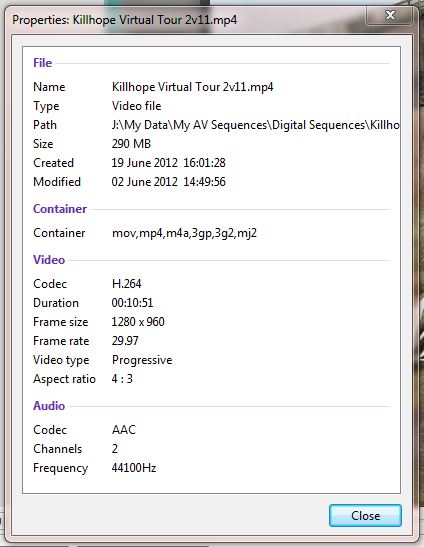Click the 290 MB size value
Image resolution: width=424 pixels, height=547 pixels.
coord(131,144)
